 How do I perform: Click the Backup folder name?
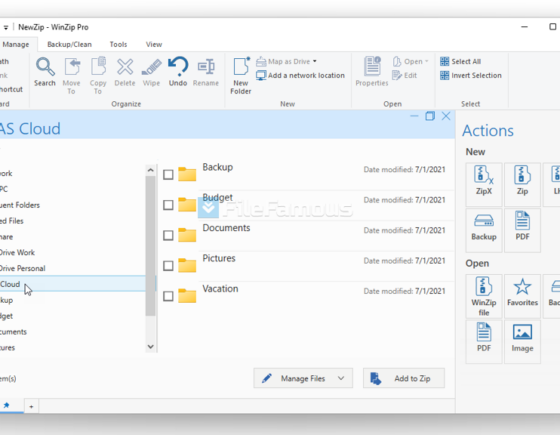218,167
